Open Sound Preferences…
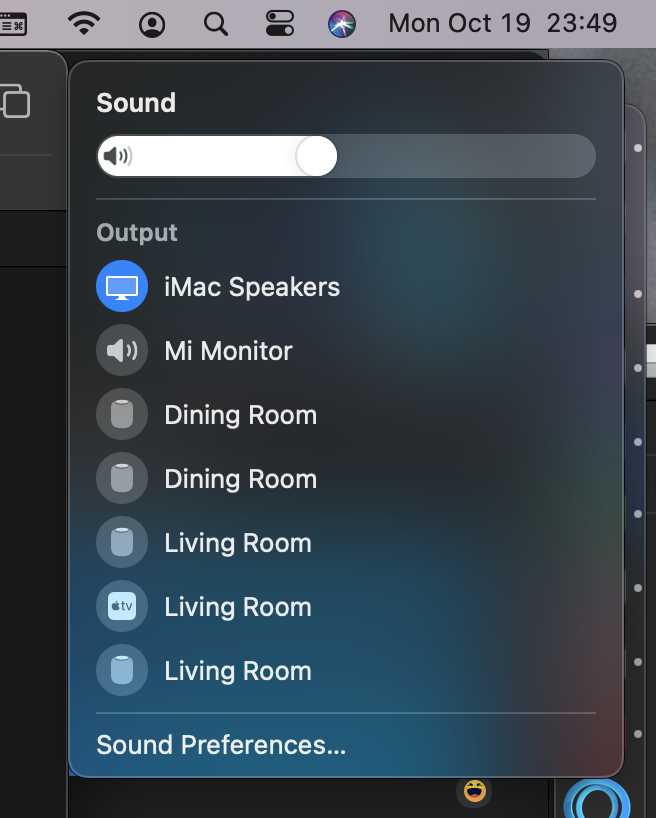The height and width of the screenshot is (818, 656). coord(221,744)
